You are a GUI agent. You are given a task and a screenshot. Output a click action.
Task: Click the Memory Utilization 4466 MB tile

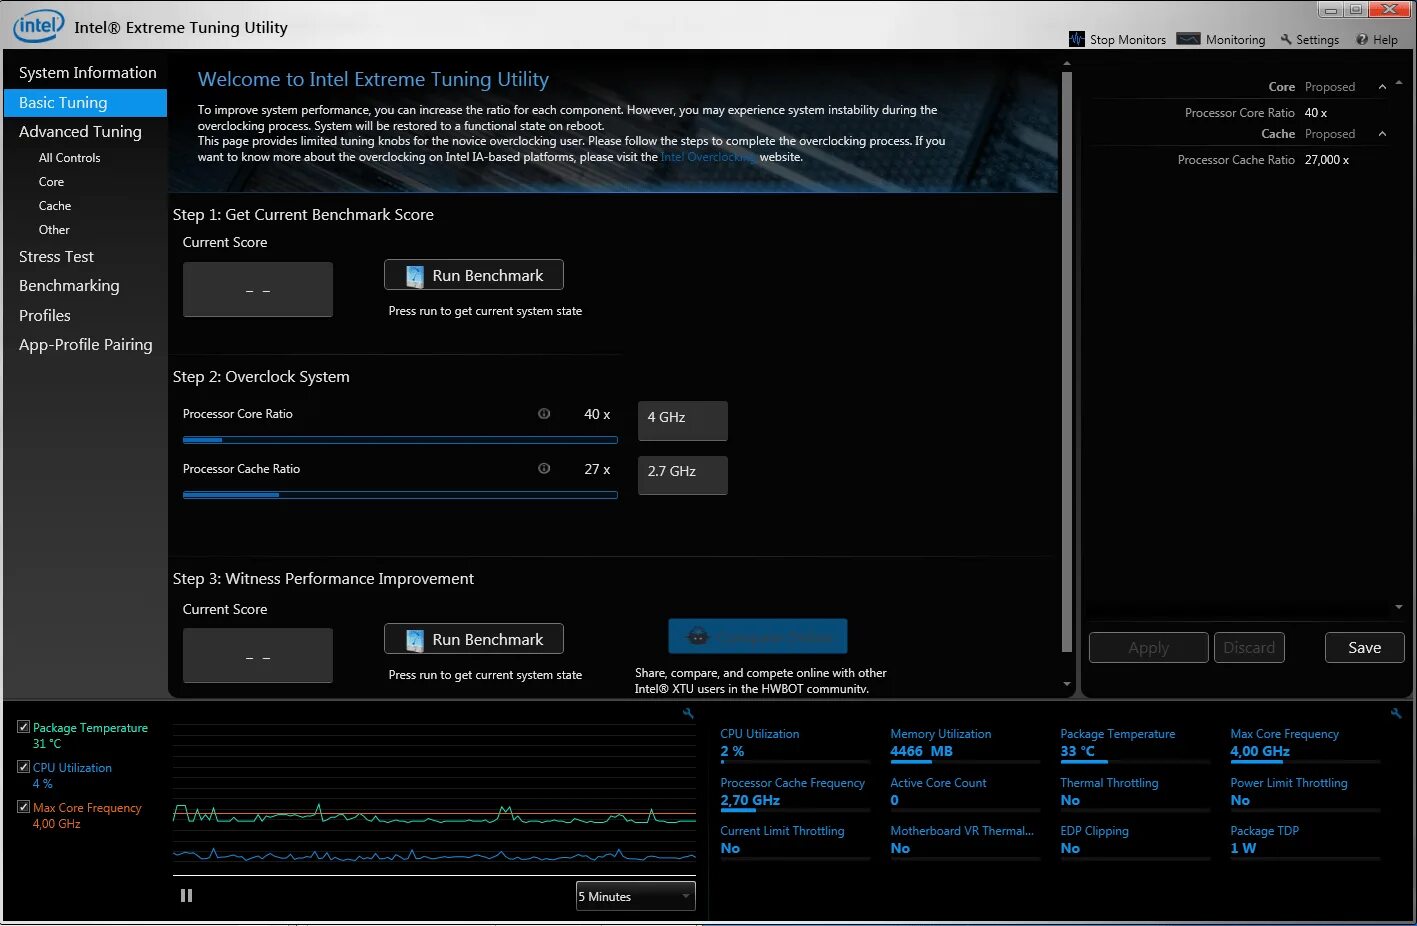pyautogui.click(x=964, y=743)
